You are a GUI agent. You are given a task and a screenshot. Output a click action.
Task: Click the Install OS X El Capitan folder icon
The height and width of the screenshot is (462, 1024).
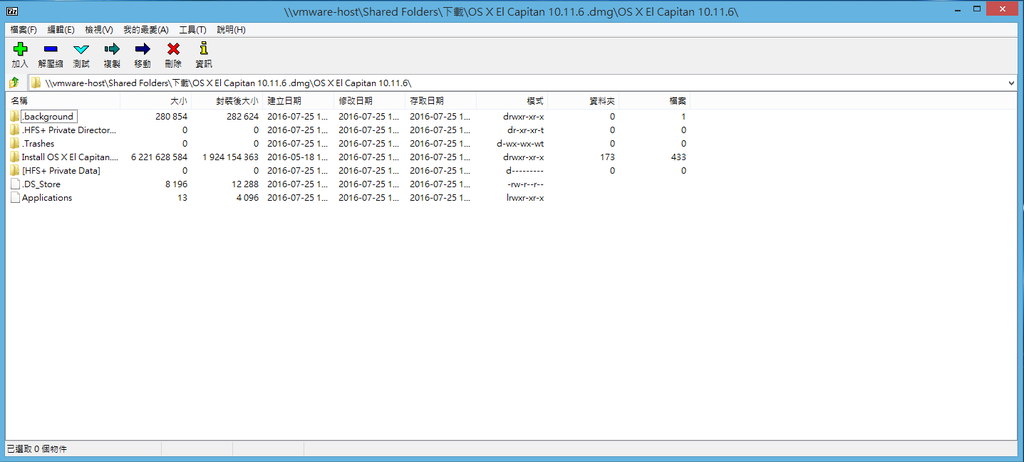(x=15, y=157)
